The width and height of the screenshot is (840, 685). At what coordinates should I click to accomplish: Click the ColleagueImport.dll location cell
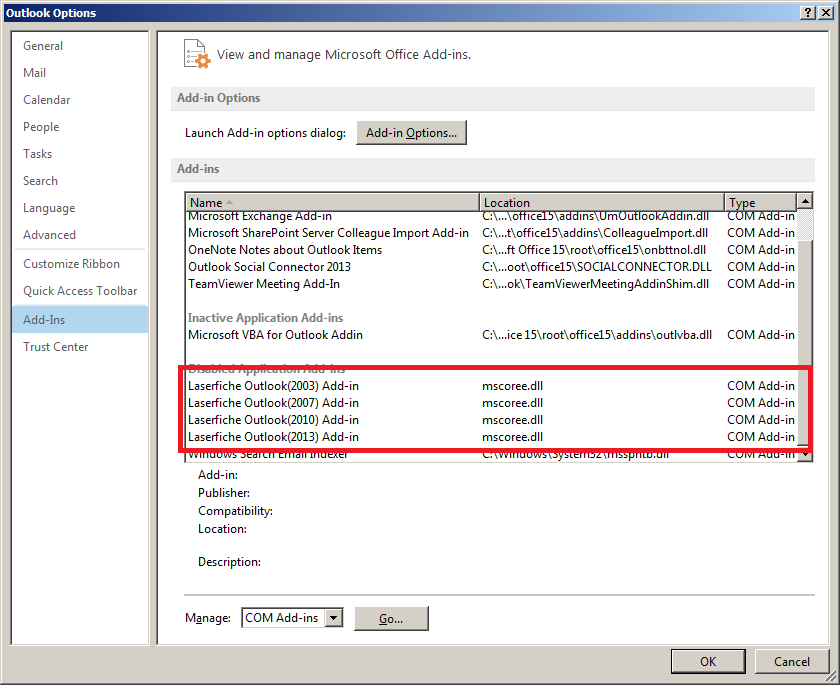(x=595, y=233)
